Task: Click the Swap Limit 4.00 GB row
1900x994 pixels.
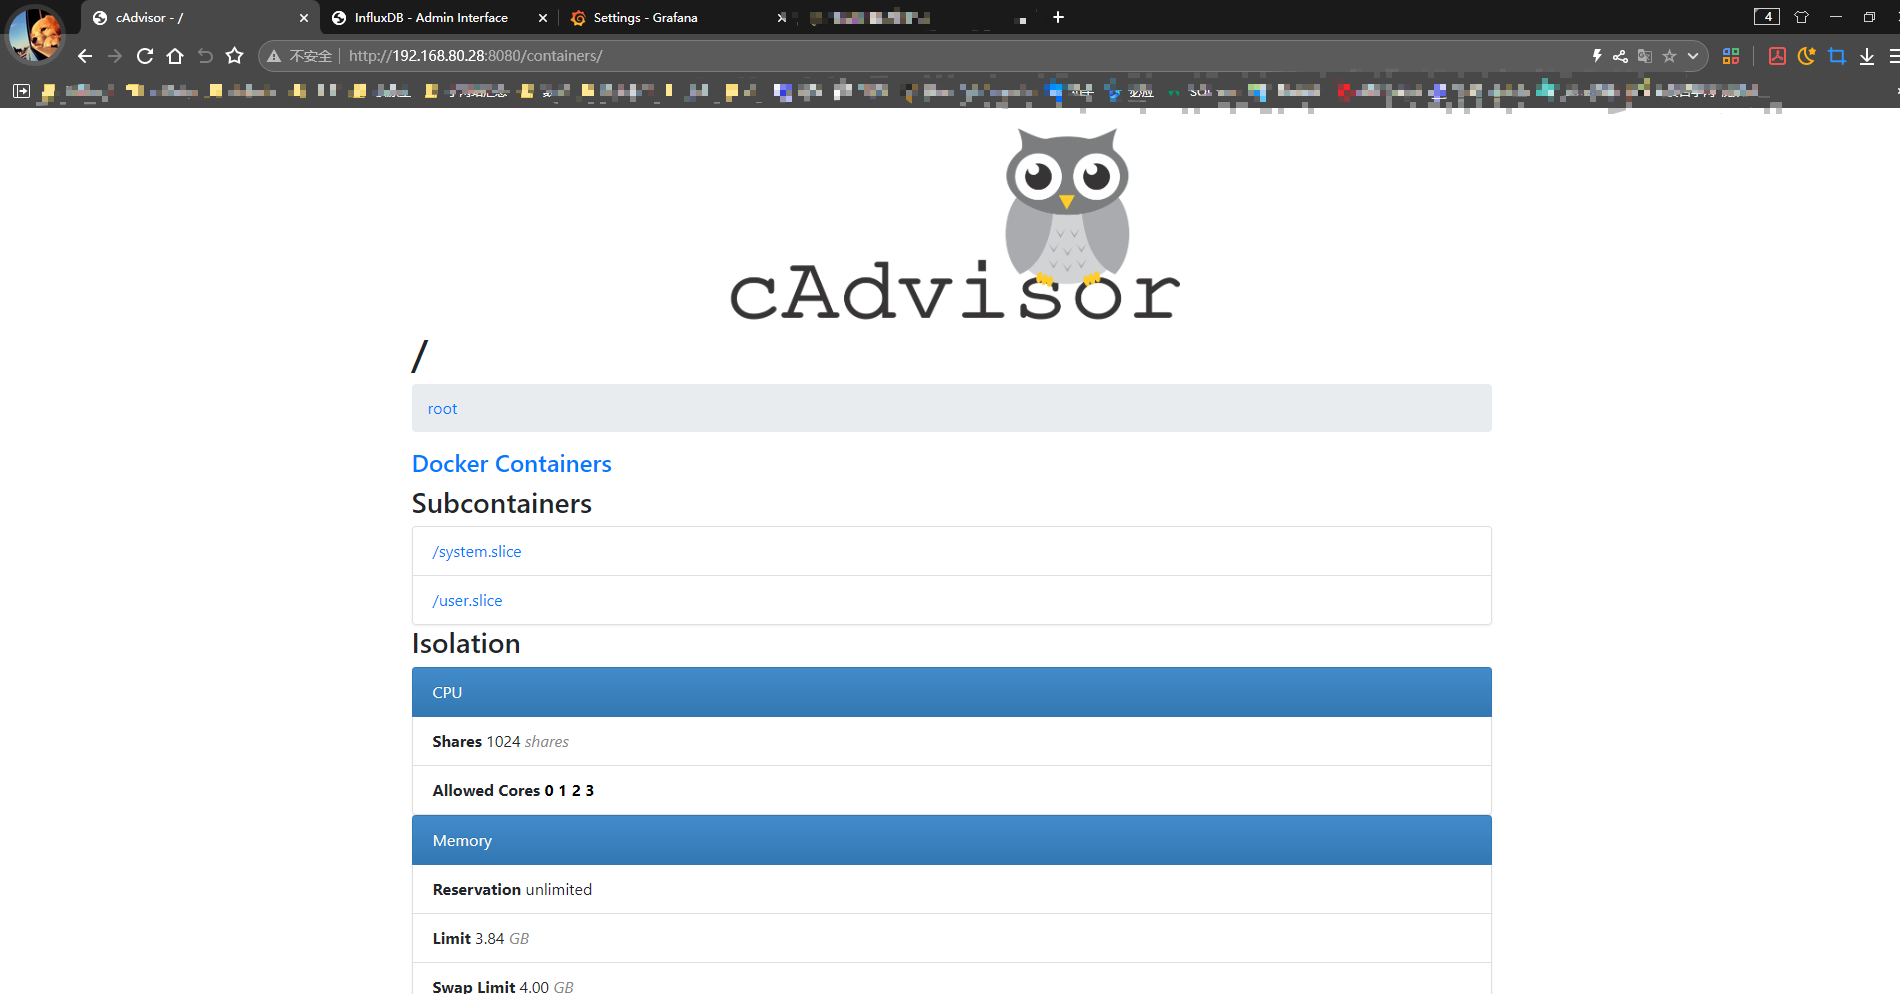Action: tap(952, 979)
